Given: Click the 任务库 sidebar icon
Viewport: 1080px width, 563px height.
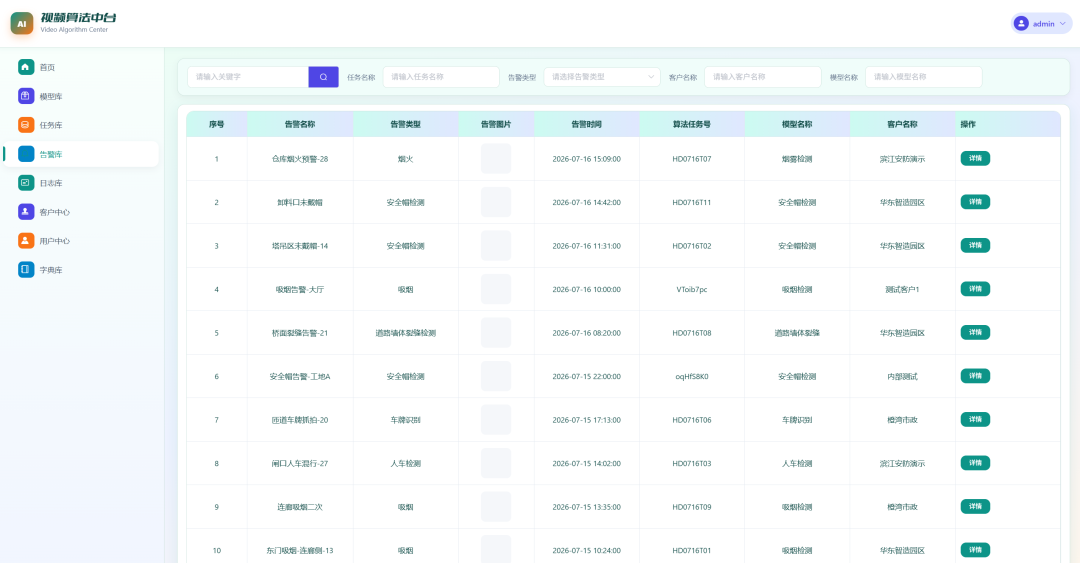Looking at the screenshot, I should (25, 125).
